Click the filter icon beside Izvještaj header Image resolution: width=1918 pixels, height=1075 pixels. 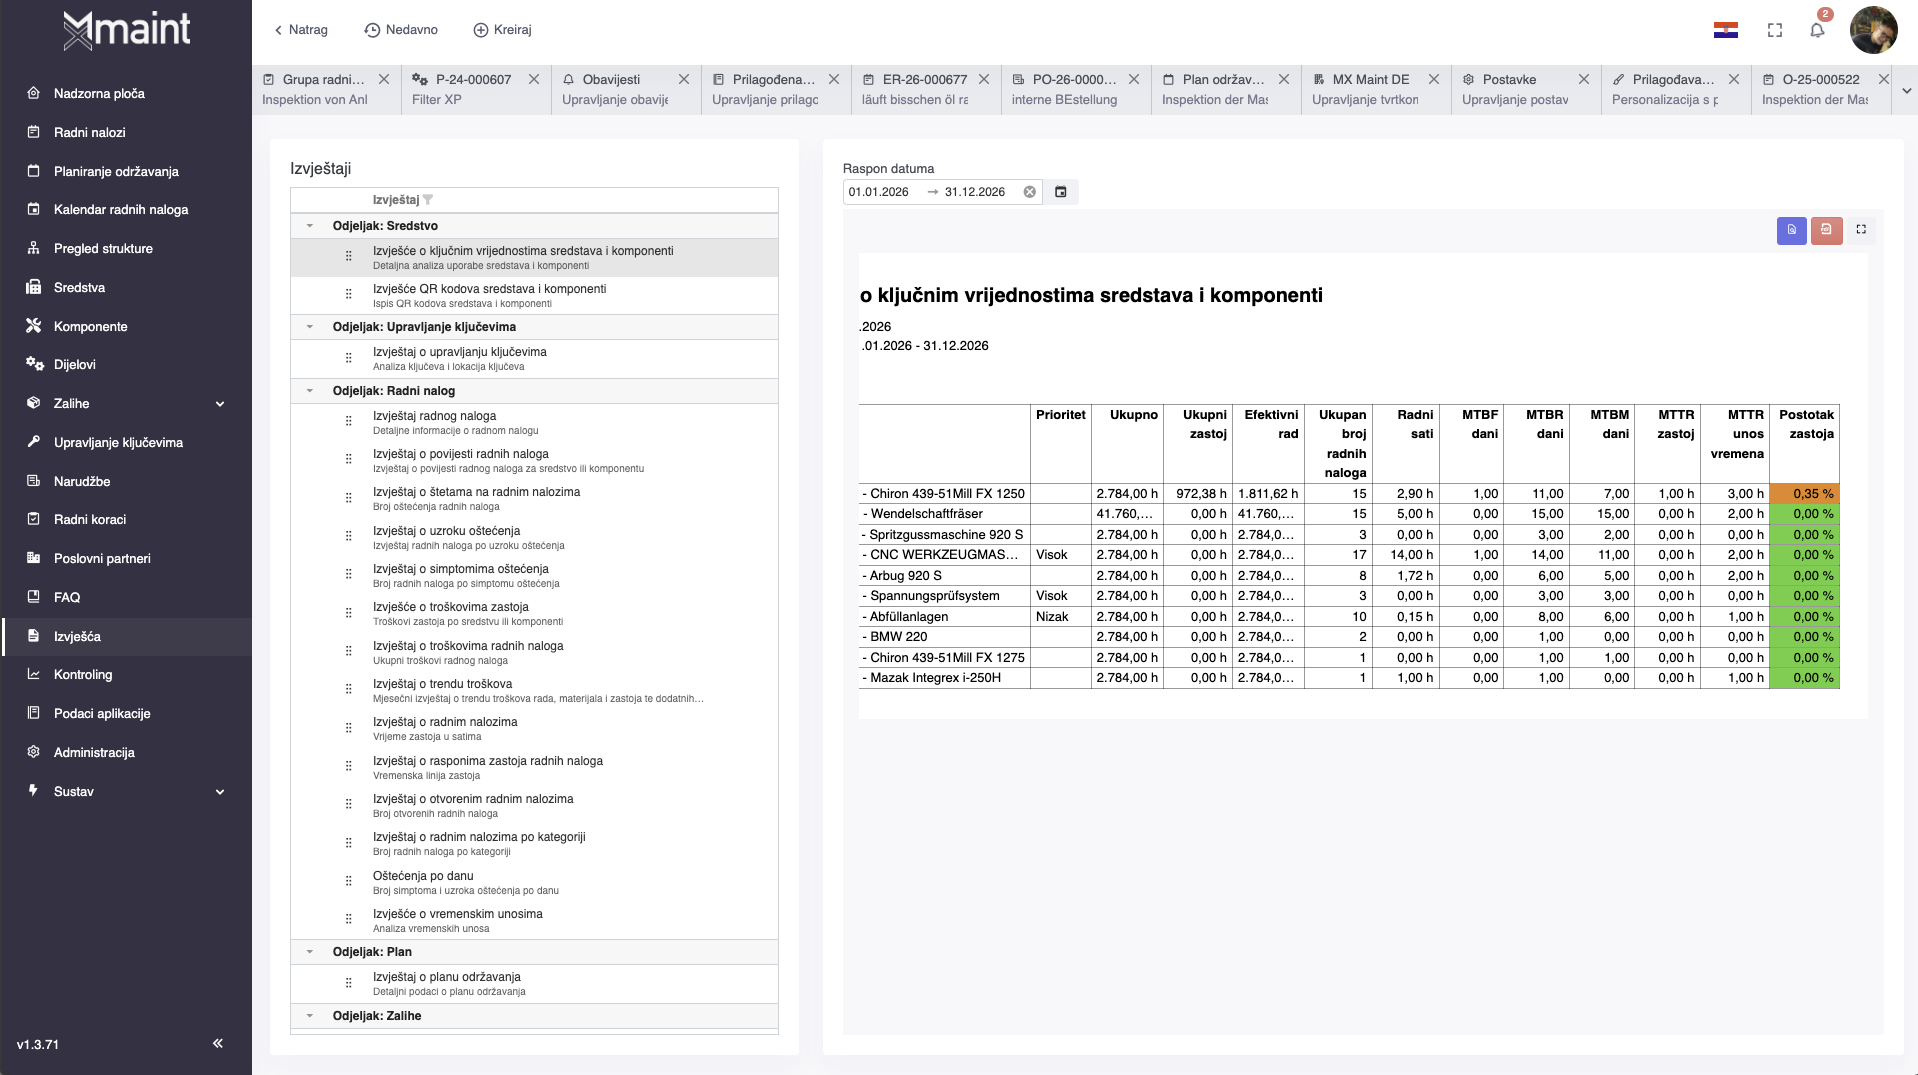tap(428, 200)
